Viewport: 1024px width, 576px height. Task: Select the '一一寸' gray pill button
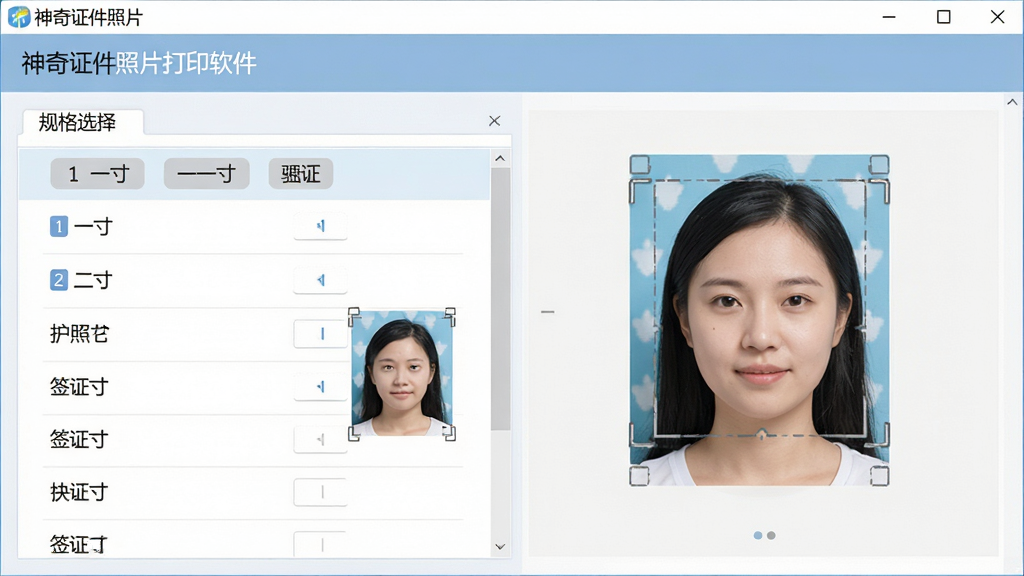coord(206,174)
